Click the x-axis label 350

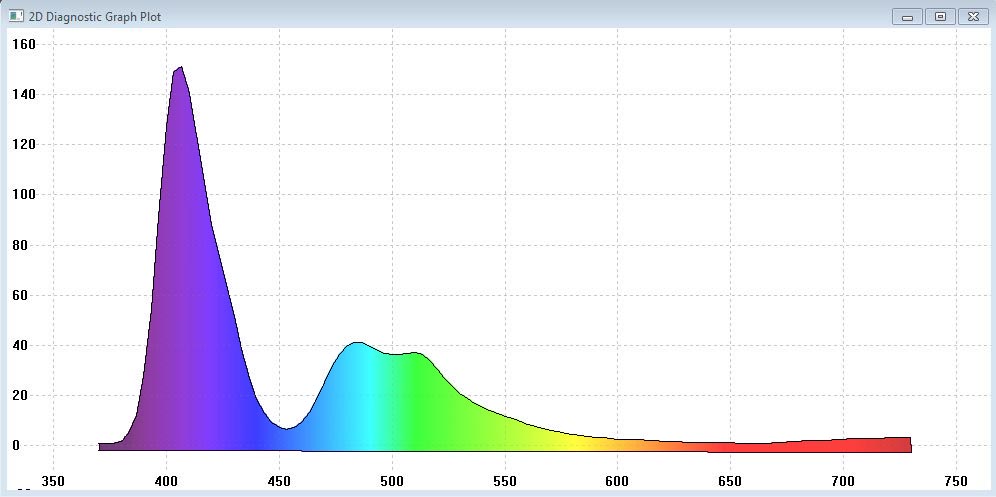(53, 480)
